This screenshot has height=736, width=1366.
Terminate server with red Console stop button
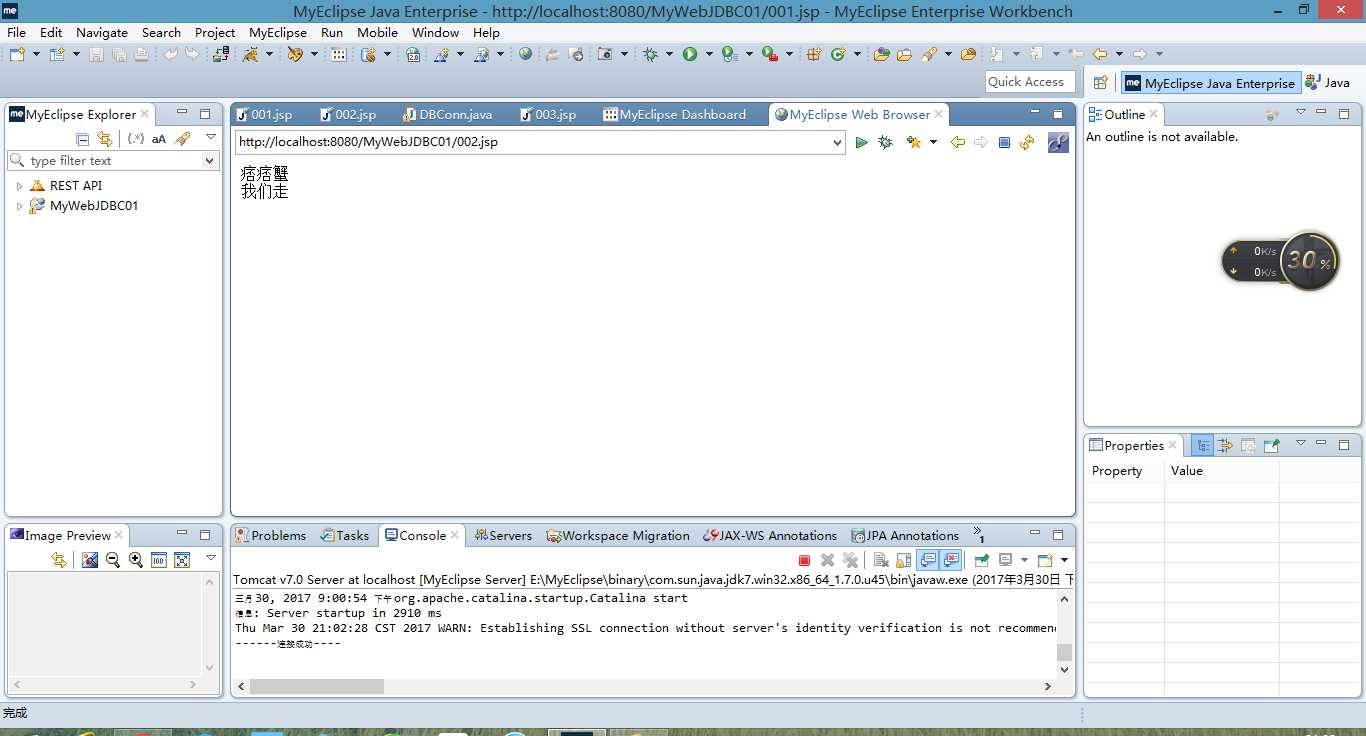pos(804,560)
